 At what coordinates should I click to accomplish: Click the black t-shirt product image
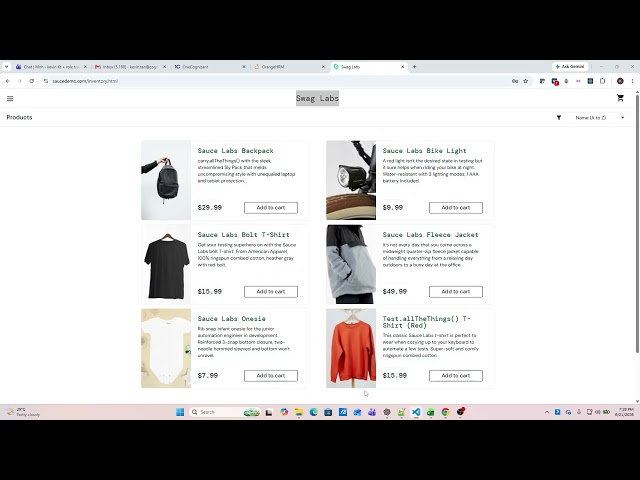click(166, 264)
